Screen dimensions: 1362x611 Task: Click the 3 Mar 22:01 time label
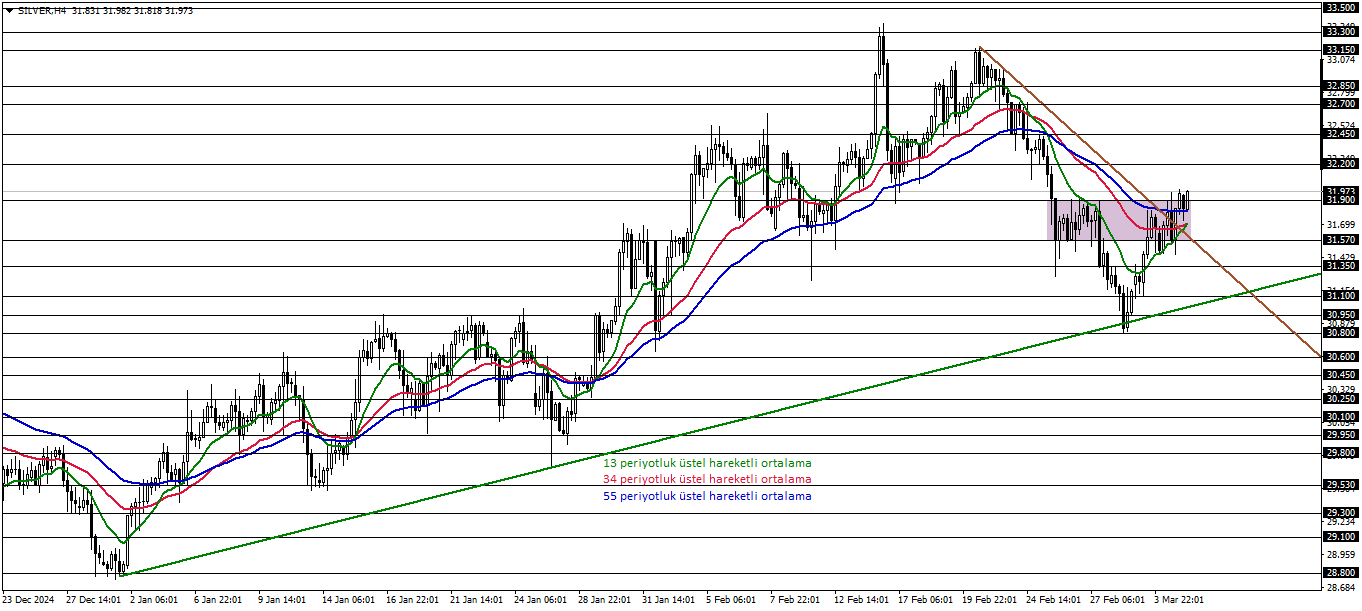click(x=1178, y=600)
